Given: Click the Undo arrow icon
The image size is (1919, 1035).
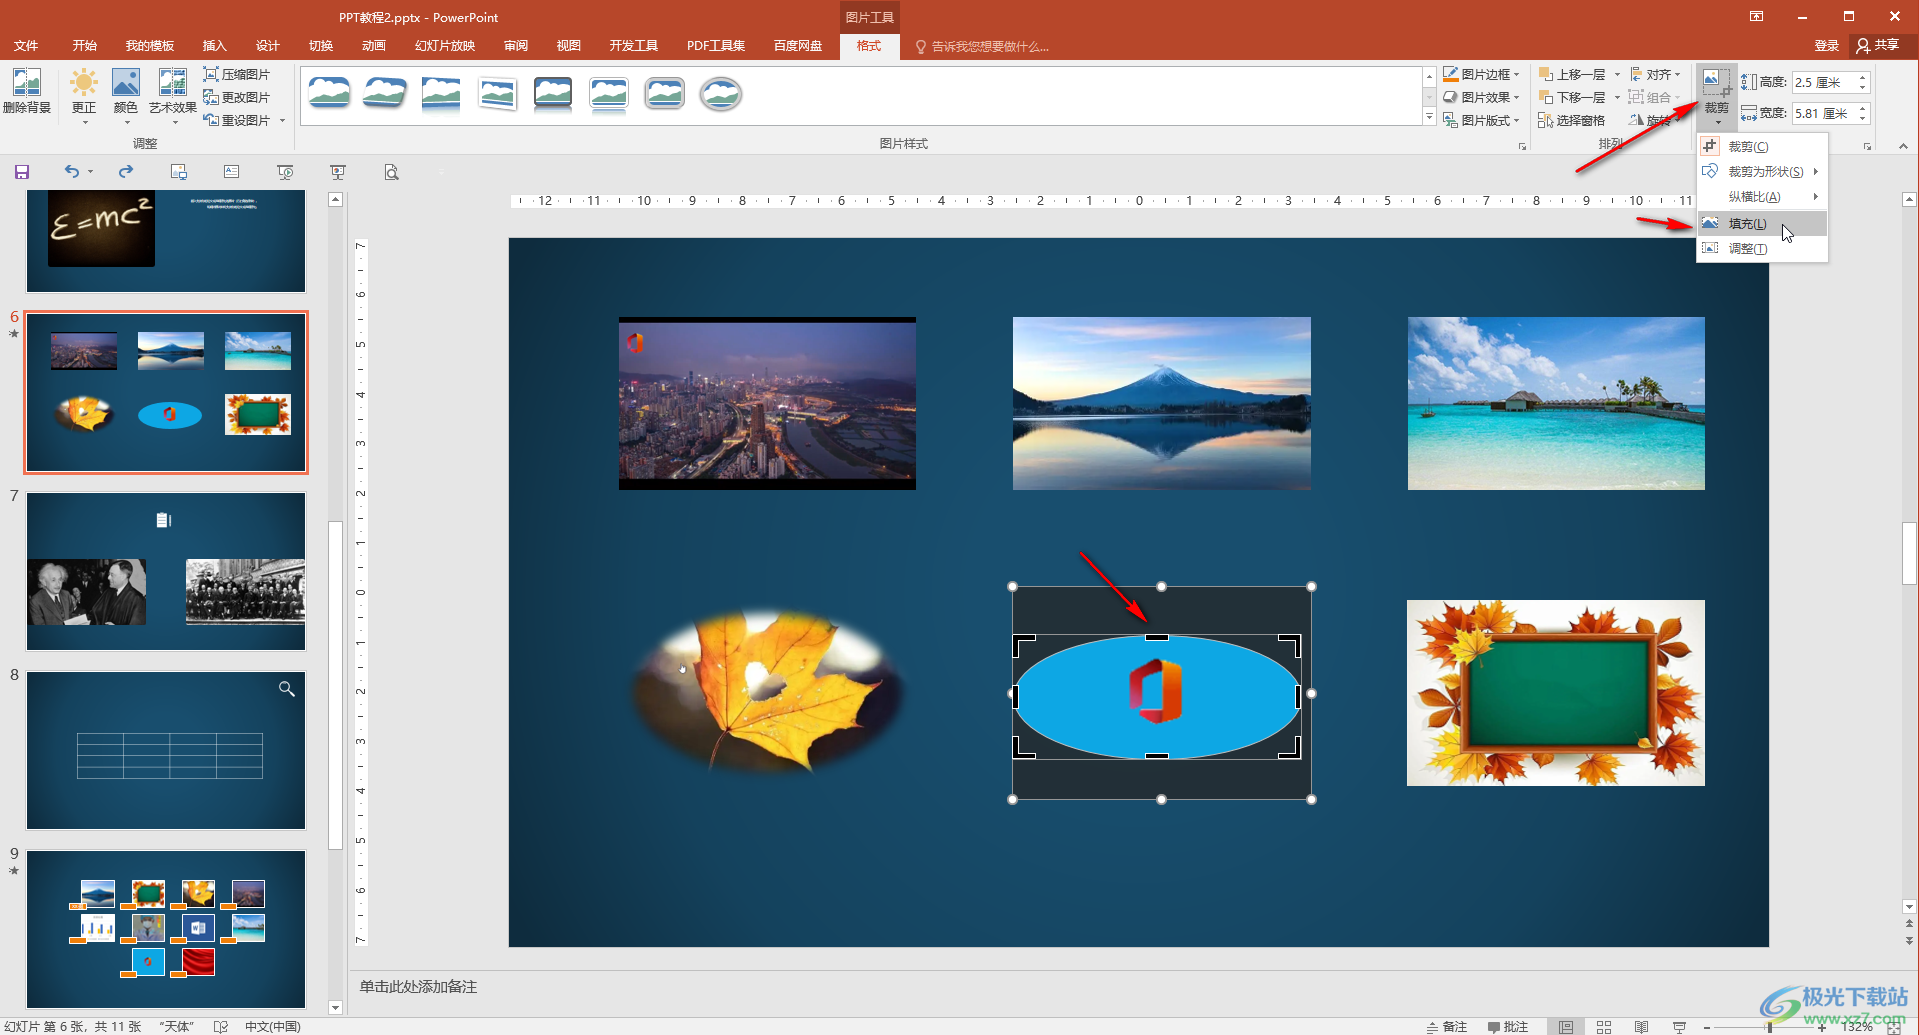Looking at the screenshot, I should [72, 172].
